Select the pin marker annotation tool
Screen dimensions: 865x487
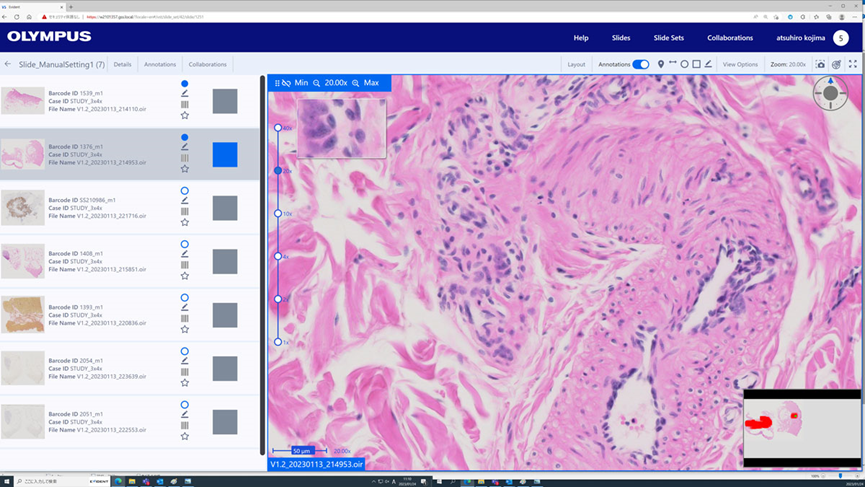click(661, 64)
